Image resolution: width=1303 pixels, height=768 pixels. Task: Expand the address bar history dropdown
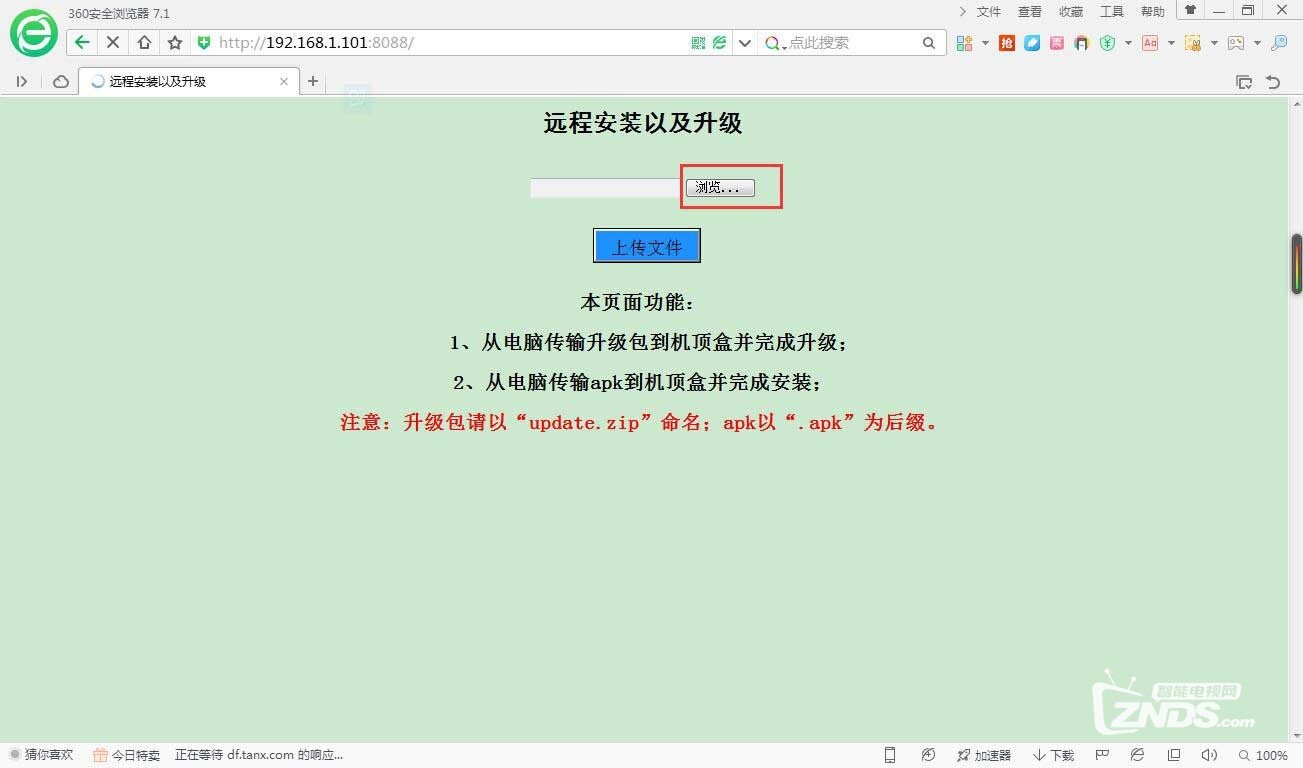(x=744, y=43)
